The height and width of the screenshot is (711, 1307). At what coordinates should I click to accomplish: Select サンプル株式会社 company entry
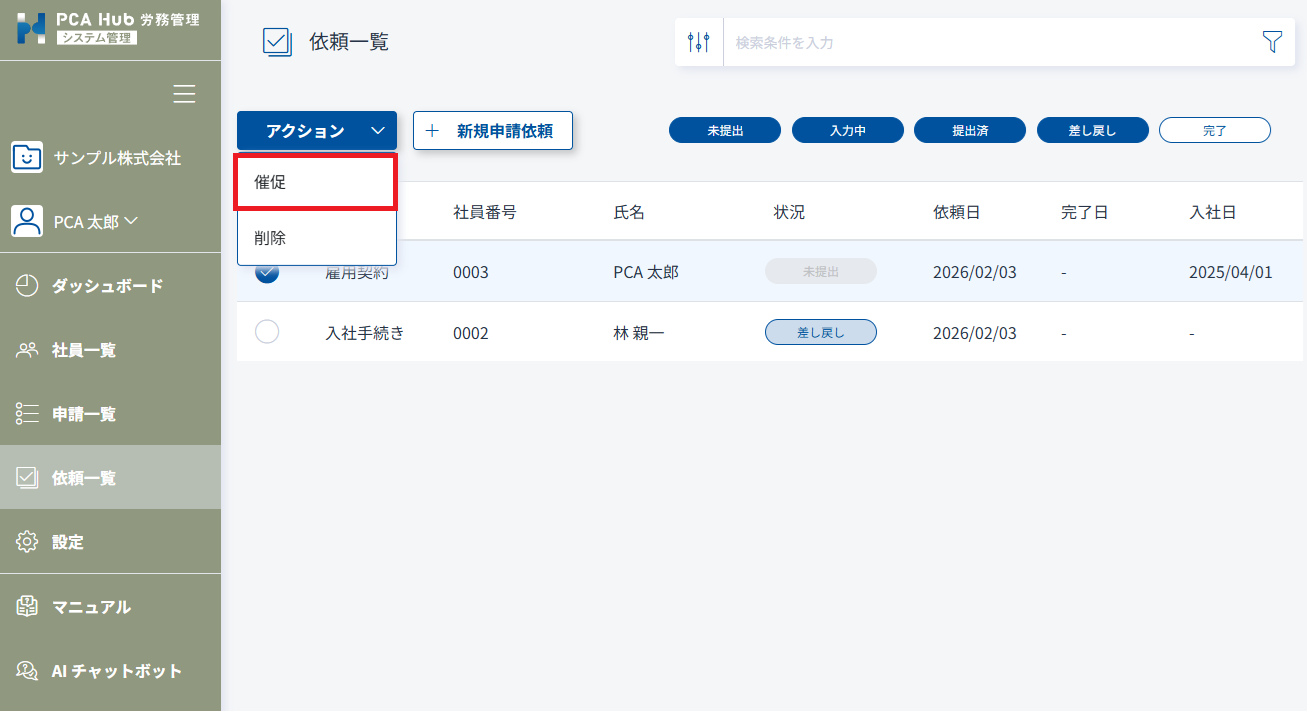coord(117,158)
